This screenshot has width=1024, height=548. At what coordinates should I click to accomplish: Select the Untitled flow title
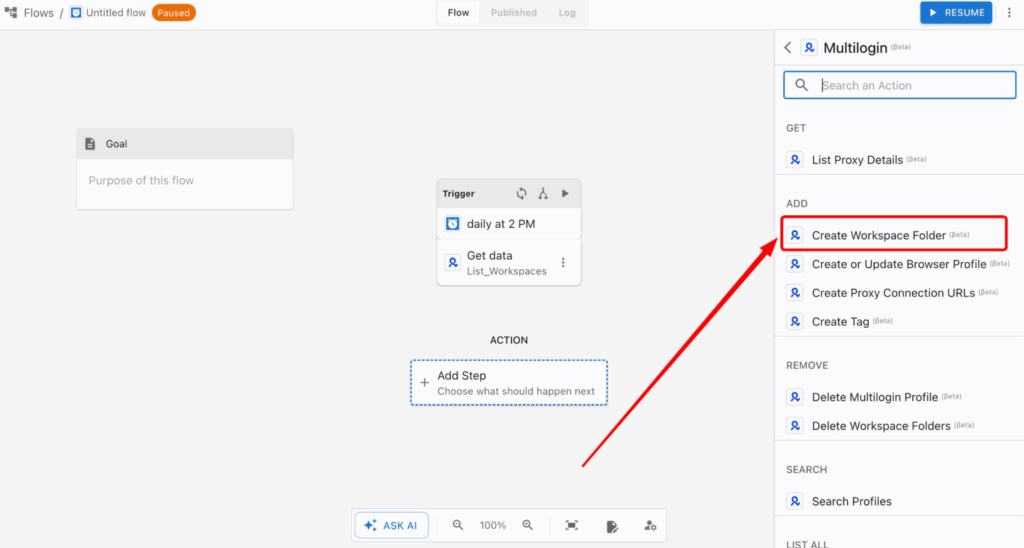click(116, 13)
